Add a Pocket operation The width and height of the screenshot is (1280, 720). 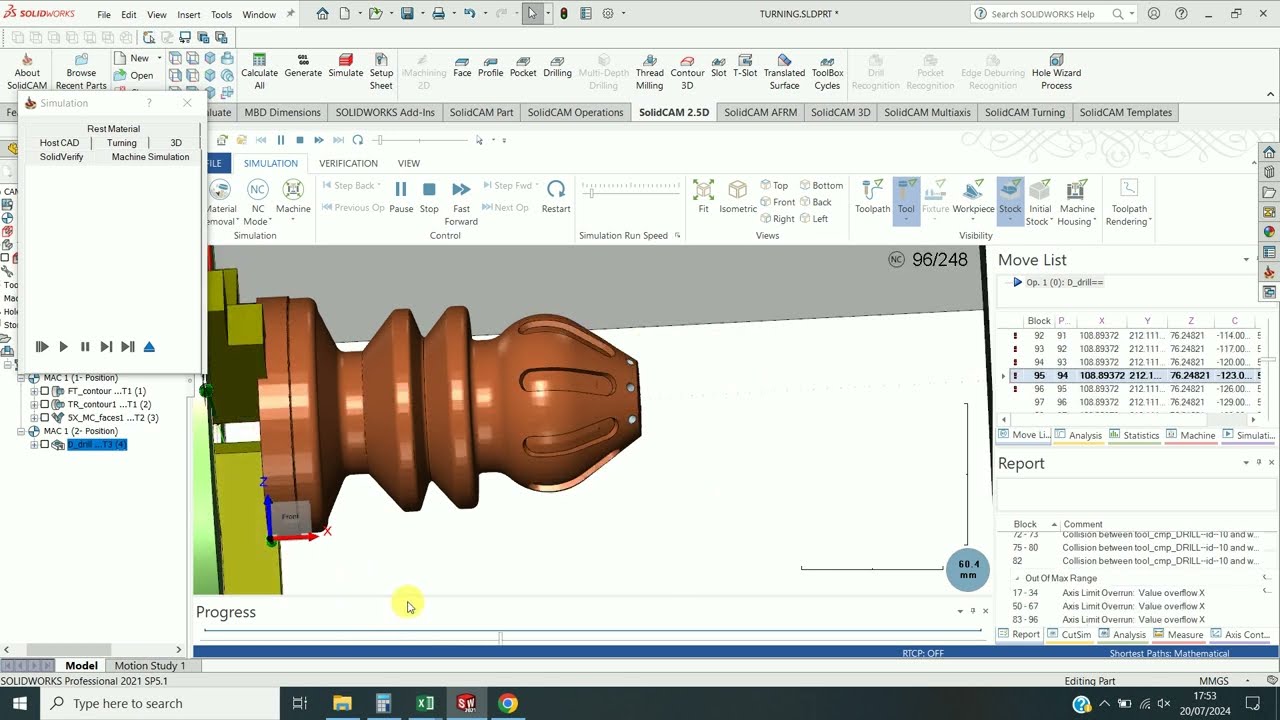[523, 66]
